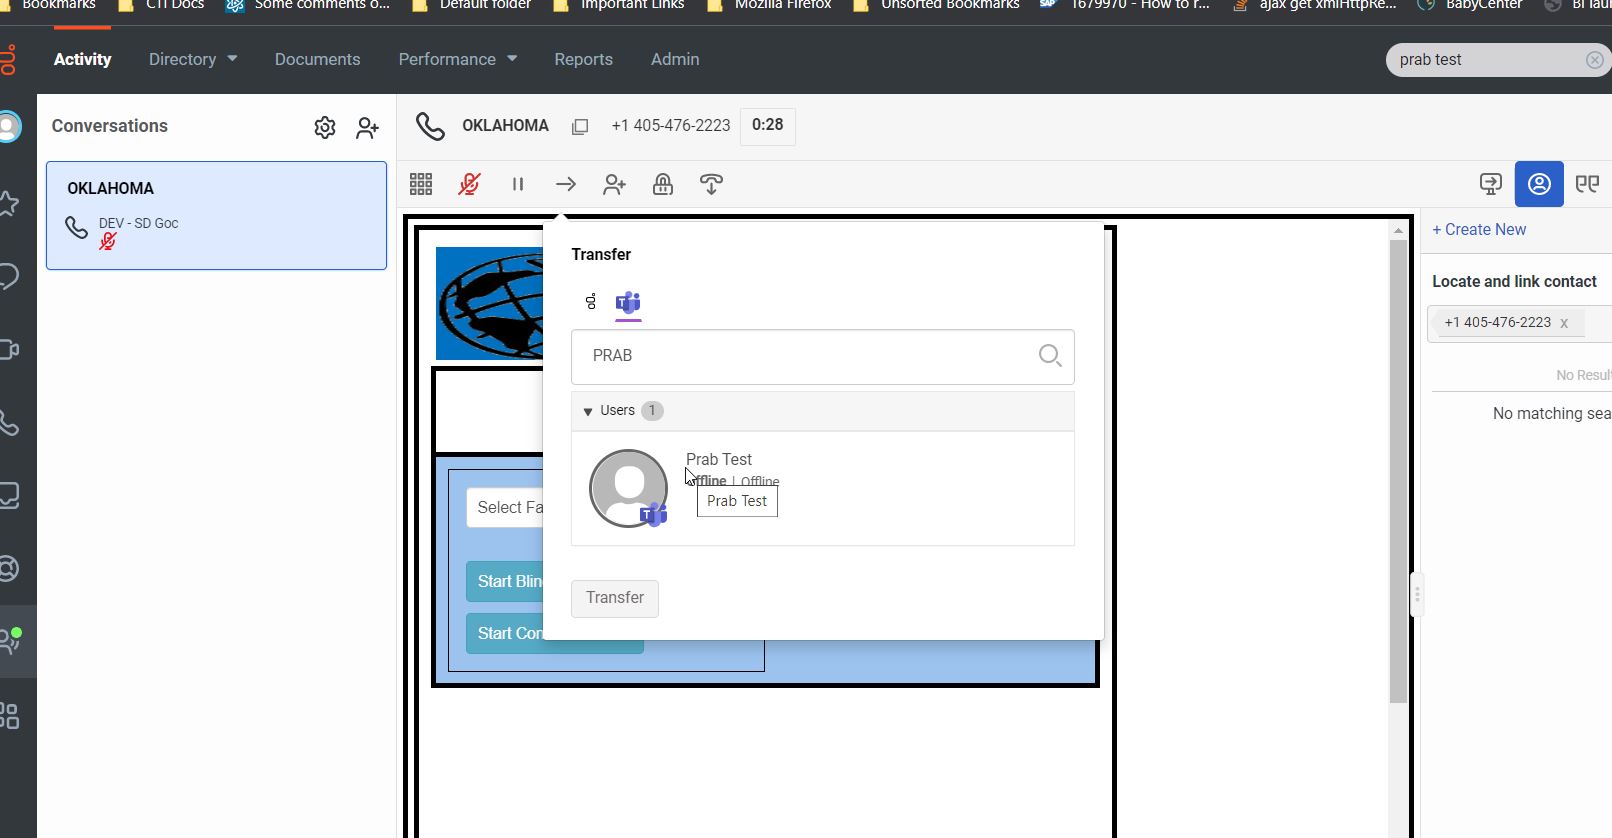The height and width of the screenshot is (838, 1612).
Task: Select the Microsoft Teams transfer tab
Action: (x=628, y=302)
